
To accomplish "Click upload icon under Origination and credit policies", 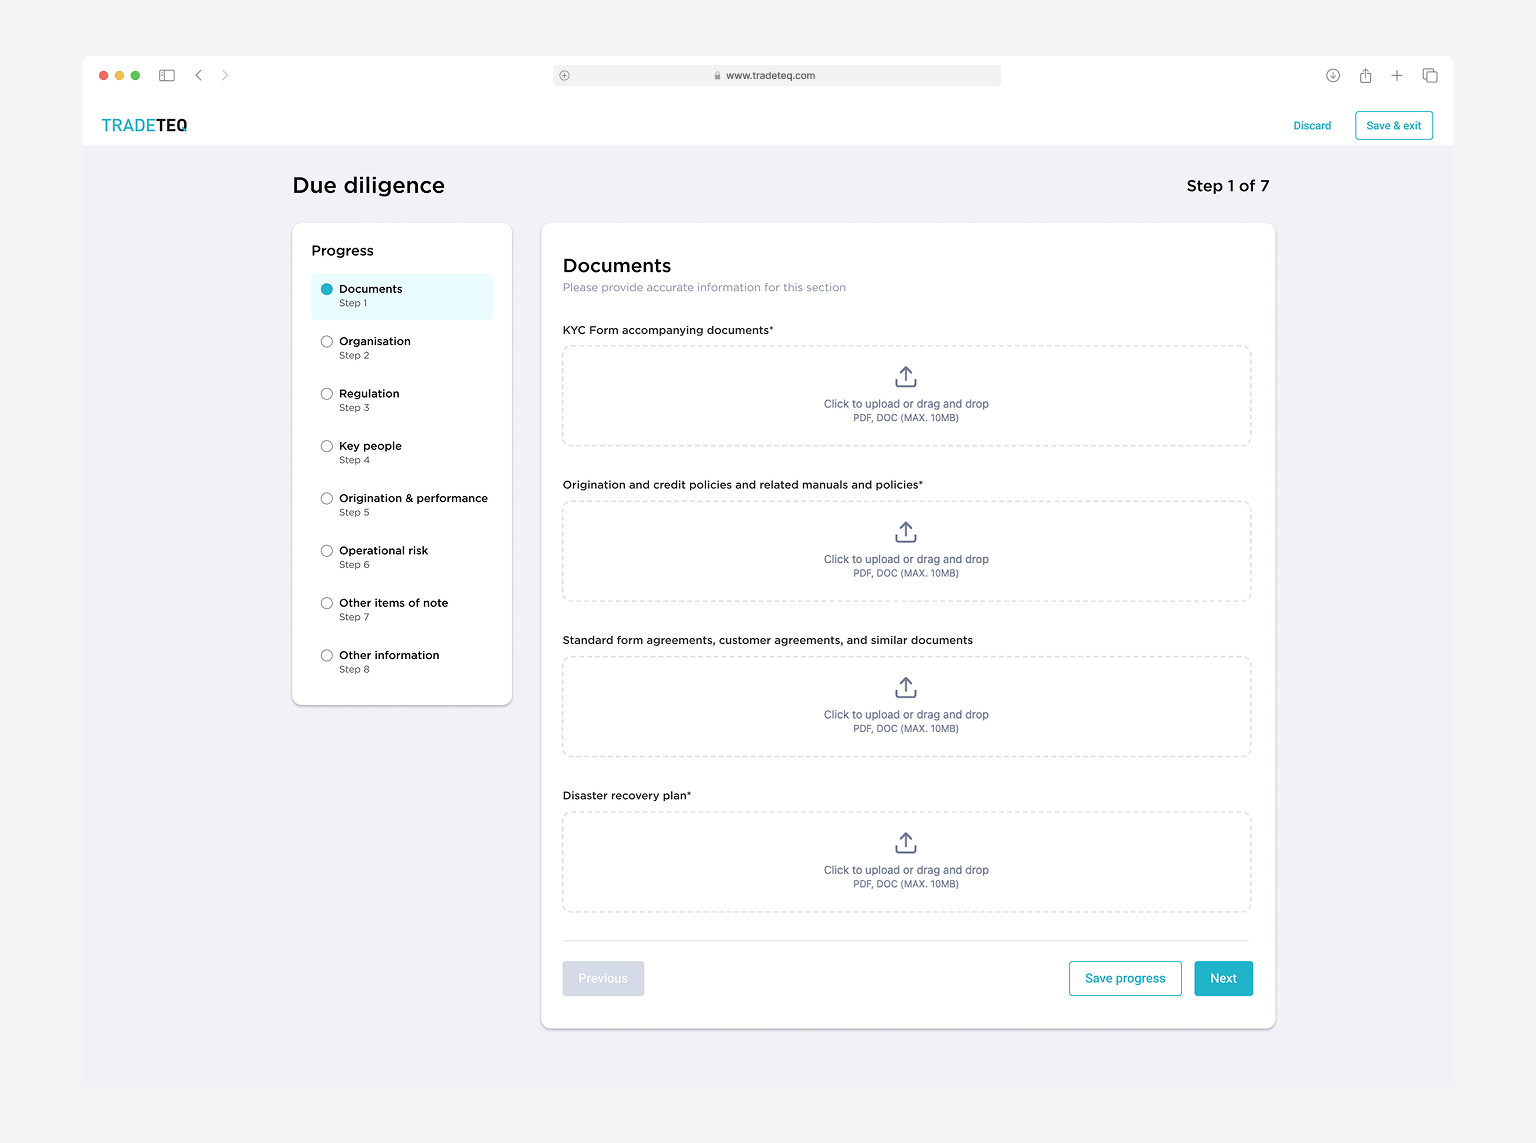I will coord(905,532).
